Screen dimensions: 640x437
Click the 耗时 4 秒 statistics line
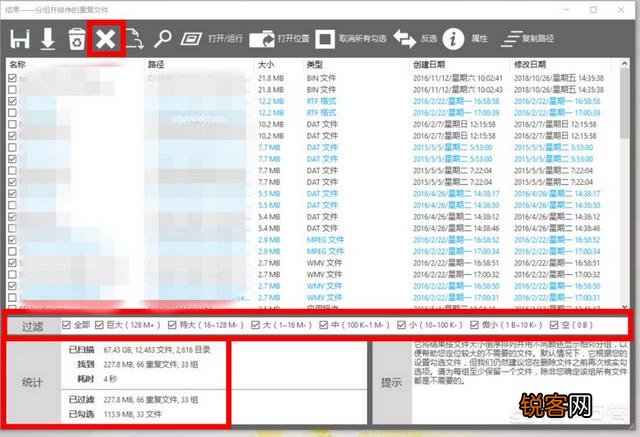click(x=97, y=379)
